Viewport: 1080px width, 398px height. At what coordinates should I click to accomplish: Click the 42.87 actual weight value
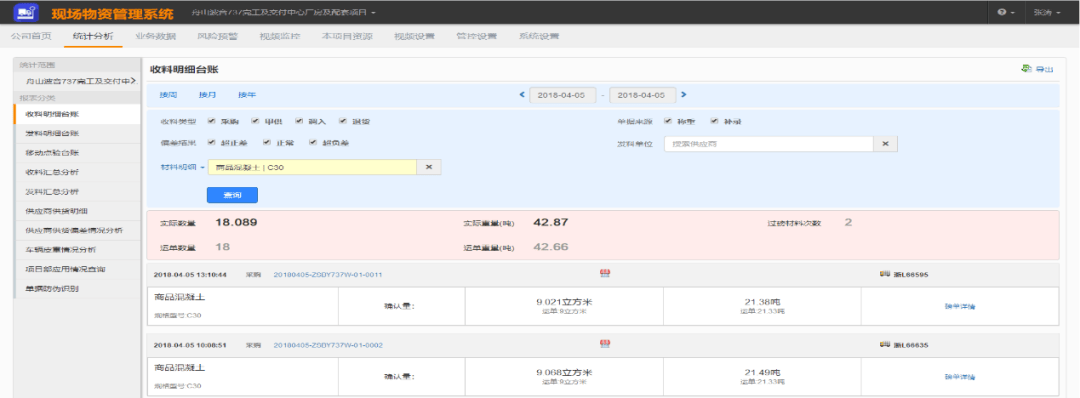coord(551,222)
